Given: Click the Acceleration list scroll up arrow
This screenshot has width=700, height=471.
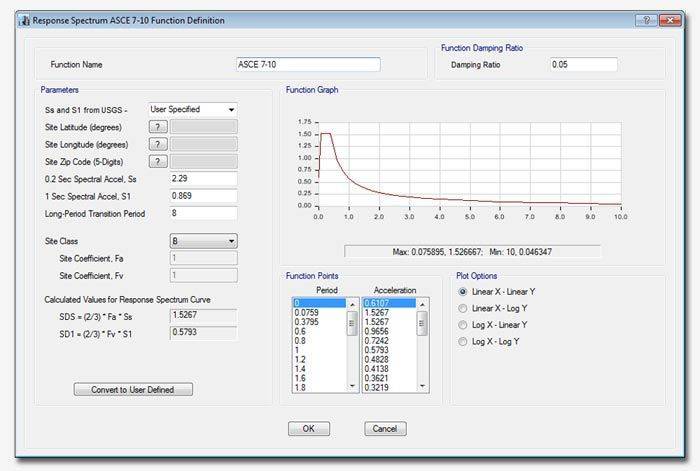Looking at the screenshot, I should (x=422, y=304).
